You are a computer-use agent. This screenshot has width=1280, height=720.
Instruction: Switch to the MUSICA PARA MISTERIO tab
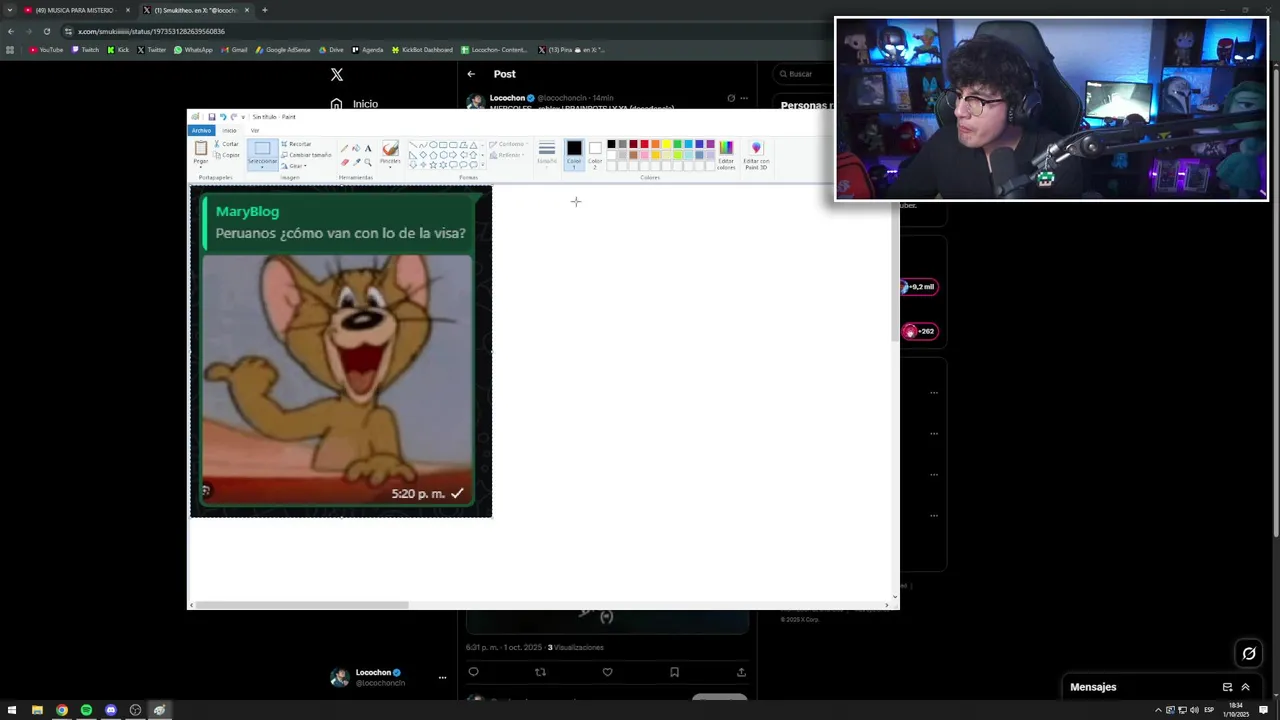[76, 10]
